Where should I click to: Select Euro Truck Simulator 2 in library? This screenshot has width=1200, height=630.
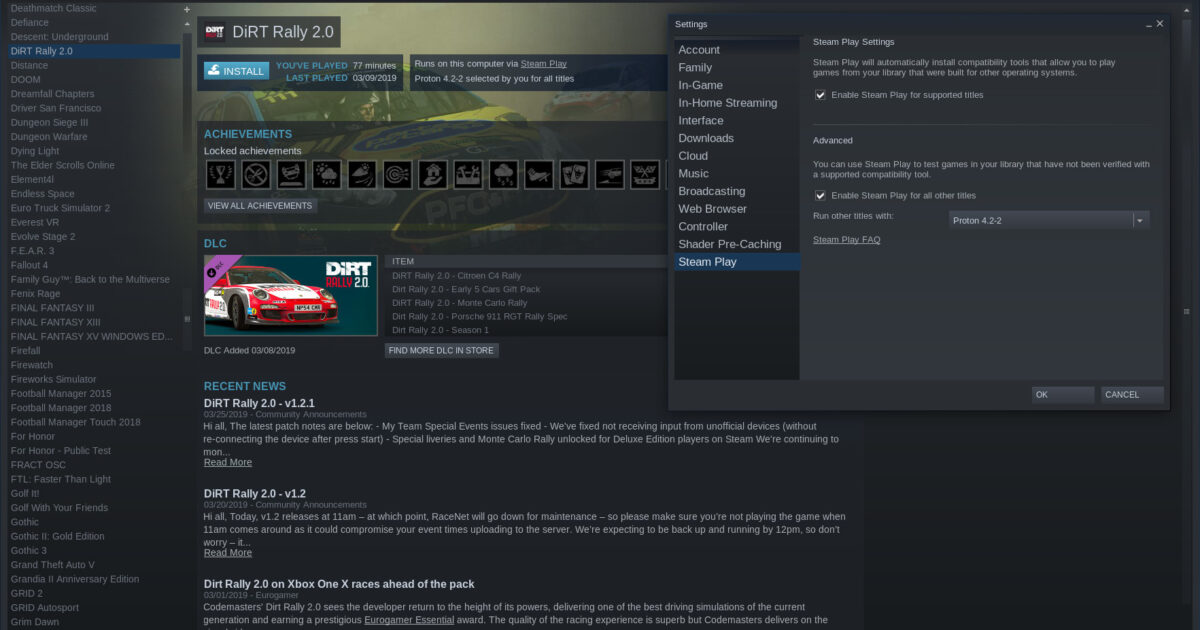click(x=60, y=208)
